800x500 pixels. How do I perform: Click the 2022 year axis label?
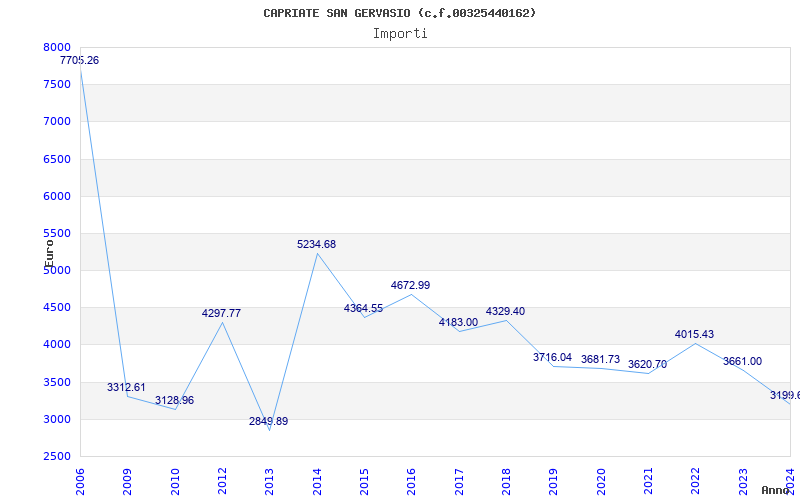(x=695, y=482)
